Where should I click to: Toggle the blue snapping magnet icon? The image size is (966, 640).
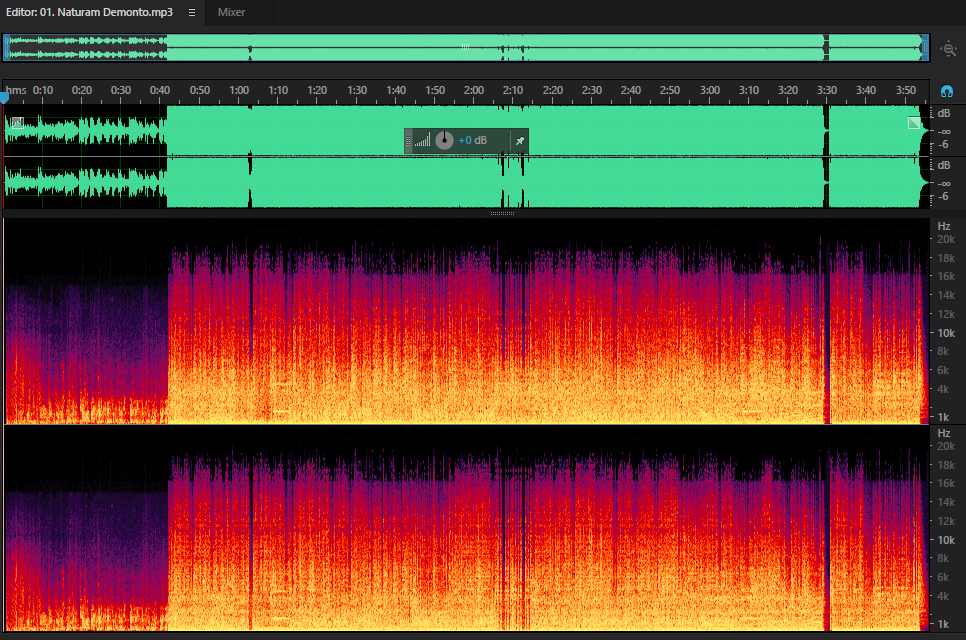tap(947, 92)
